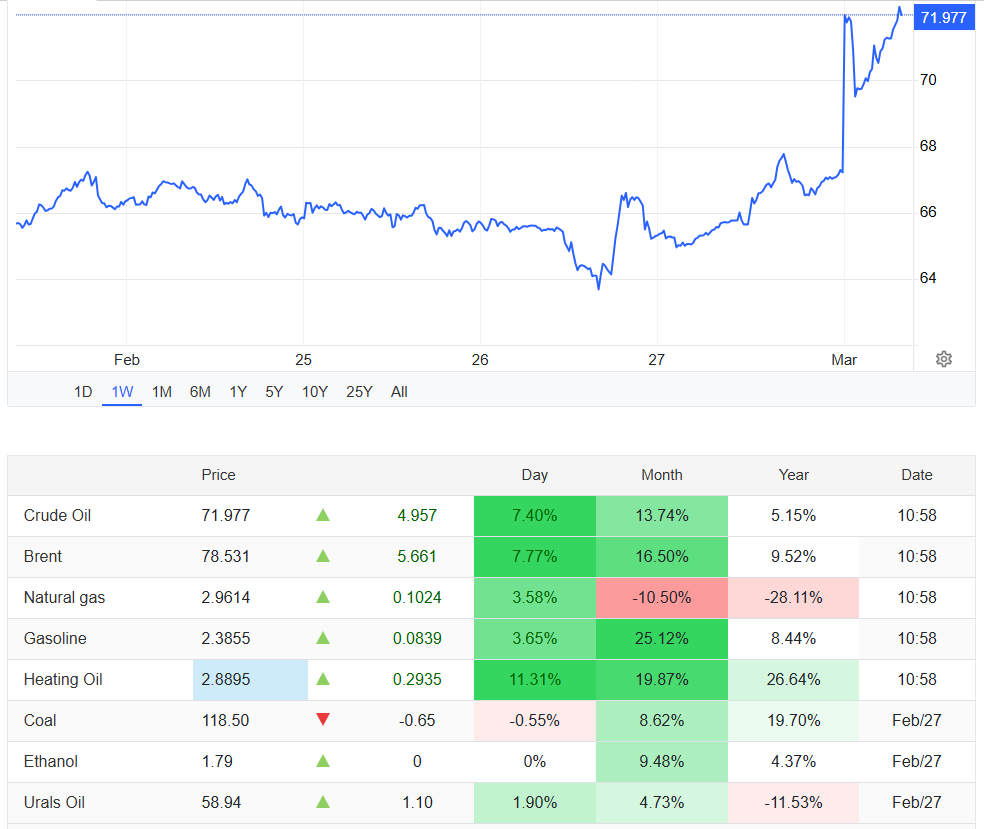984x829 pixels.
Task: Click the up triangle next to Natural gas
Action: [x=323, y=597]
